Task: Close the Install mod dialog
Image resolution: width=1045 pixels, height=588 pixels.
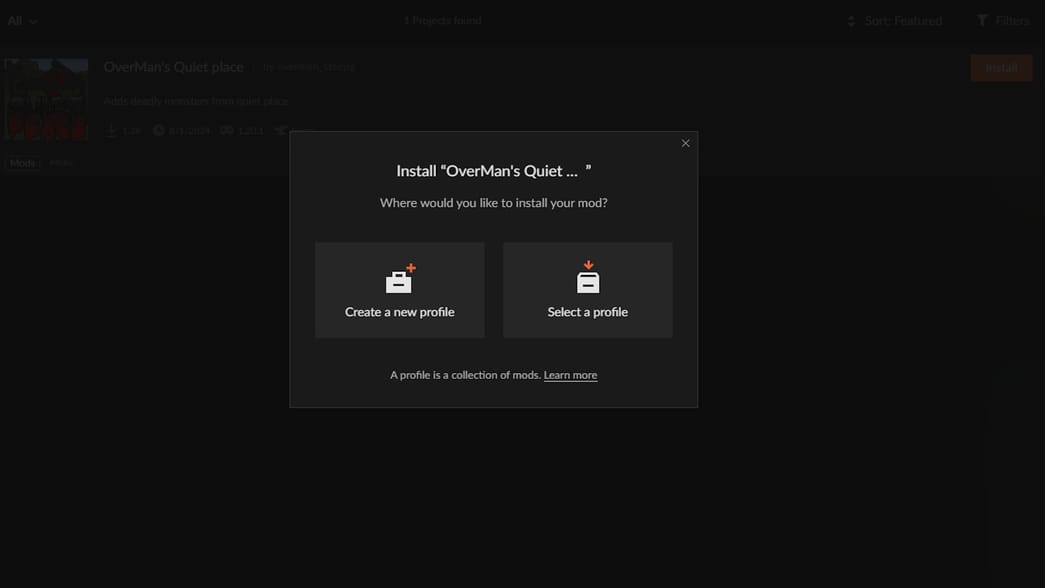Action: tap(685, 143)
